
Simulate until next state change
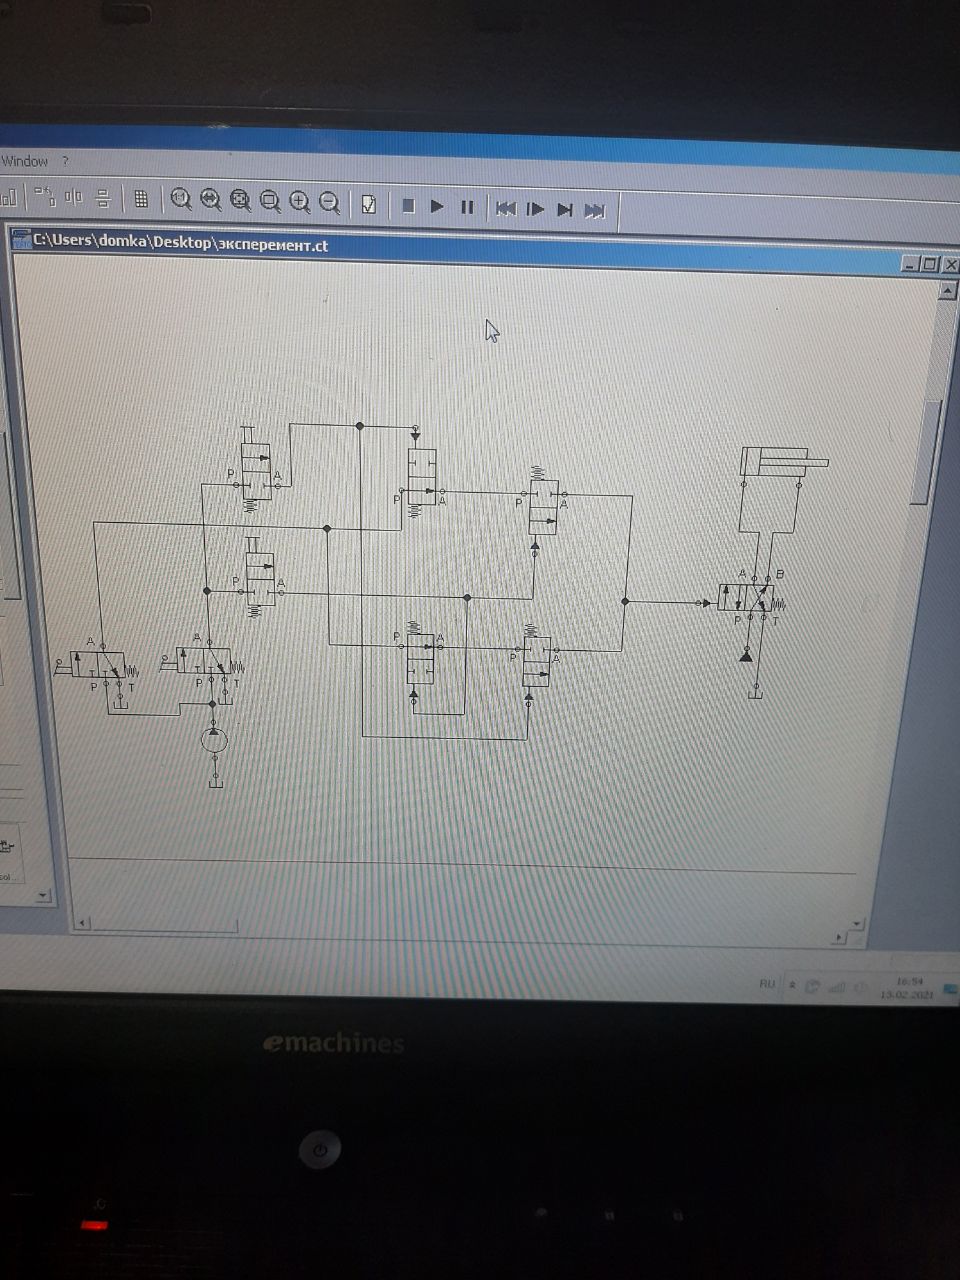click(x=565, y=210)
